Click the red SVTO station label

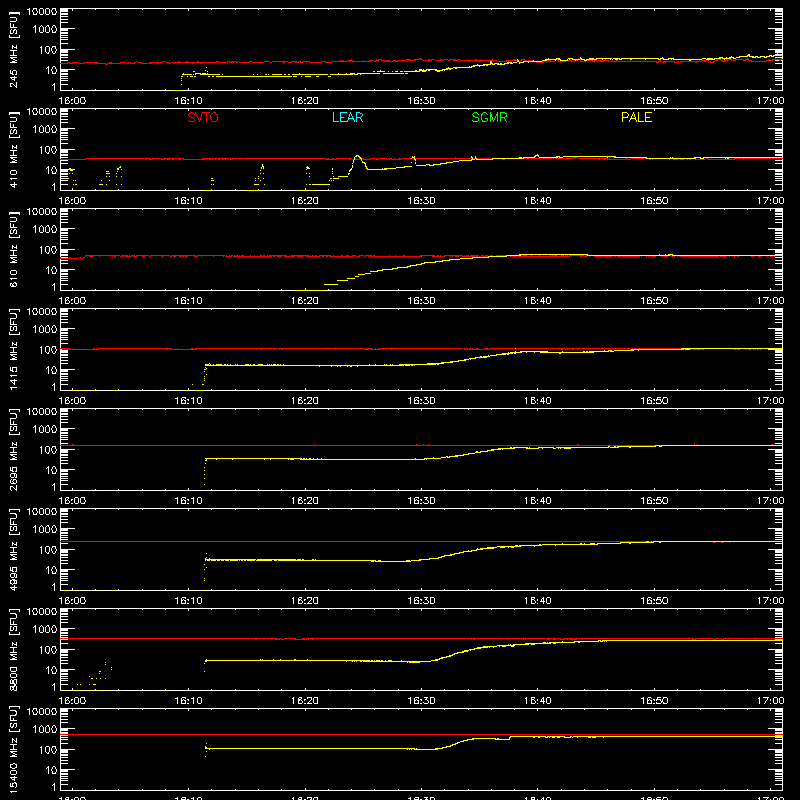(x=203, y=117)
